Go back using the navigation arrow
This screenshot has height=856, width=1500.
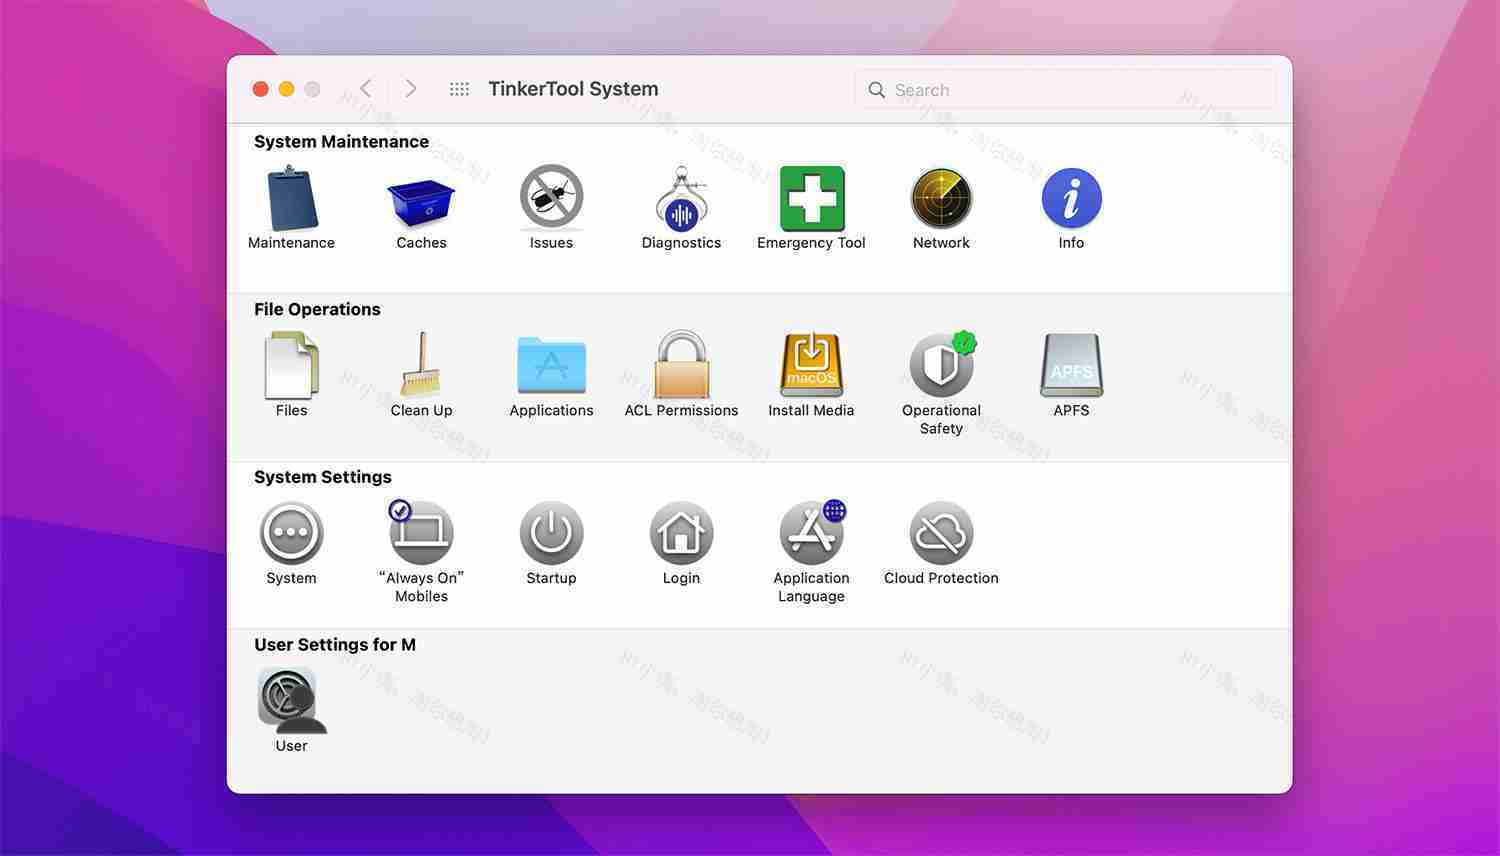tap(366, 88)
